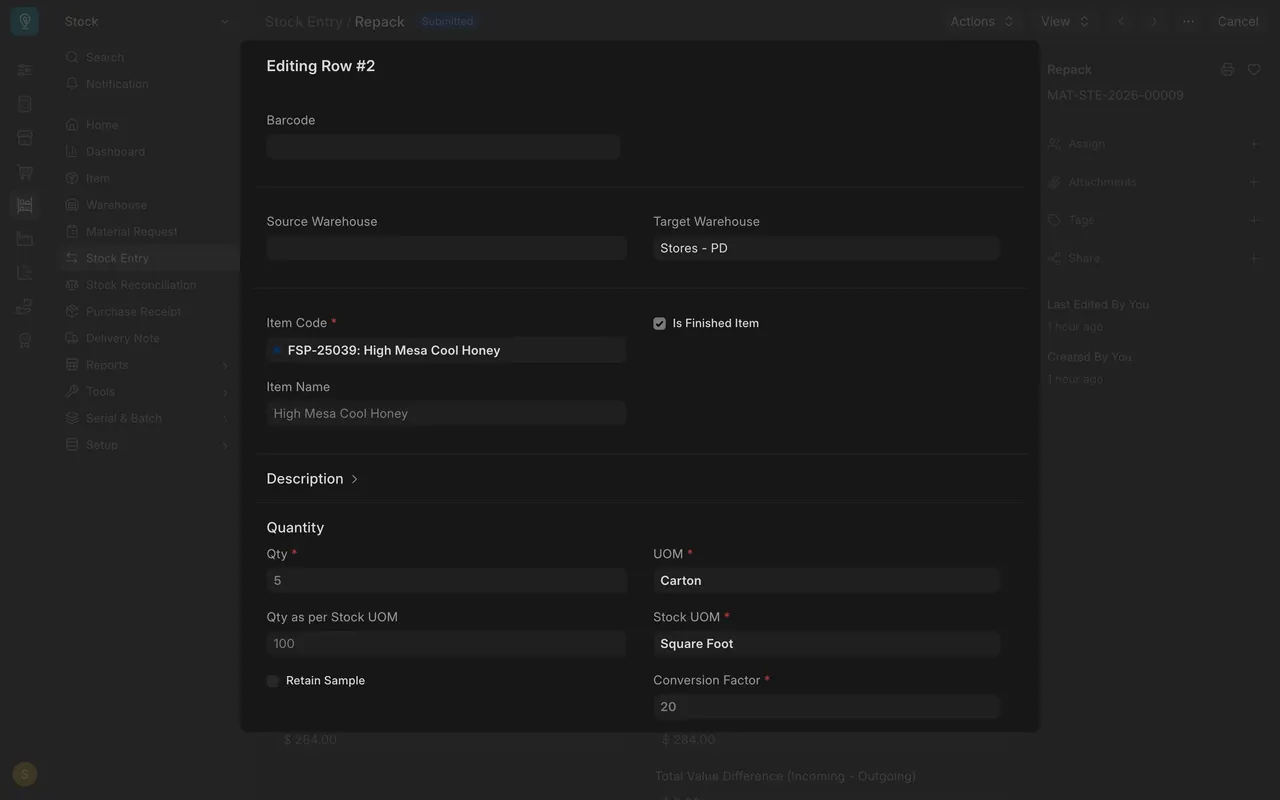
Task: Open the three-dots more menu in header
Action: tap(1188, 21)
